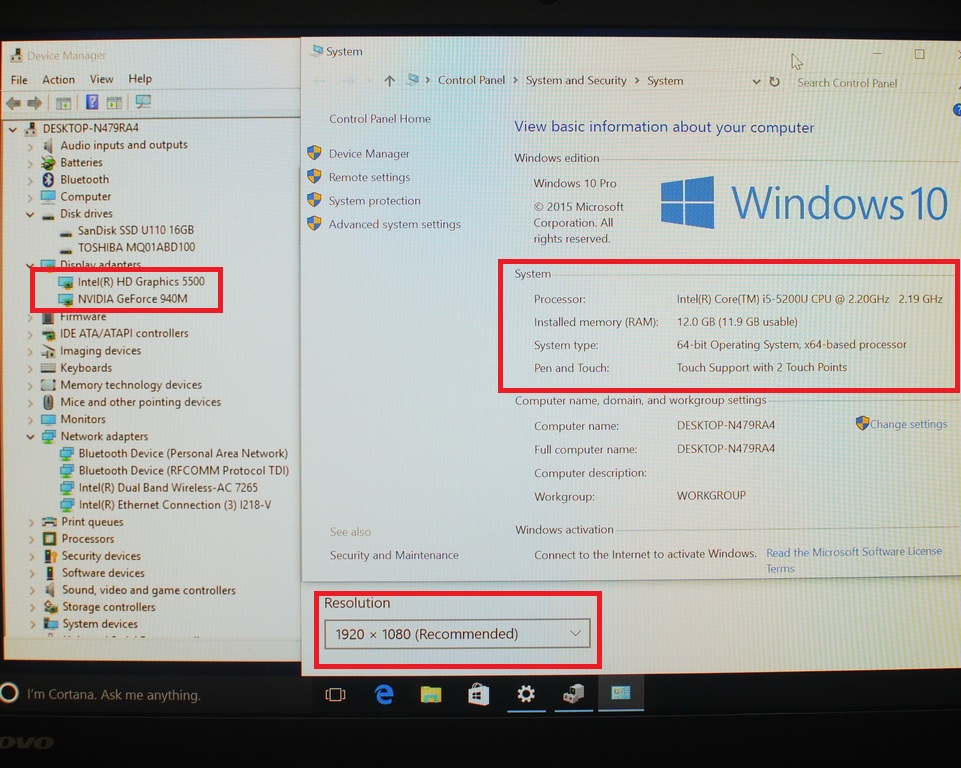Open the Resolution dropdown
Screen dimensions: 961x768
(x=457, y=634)
